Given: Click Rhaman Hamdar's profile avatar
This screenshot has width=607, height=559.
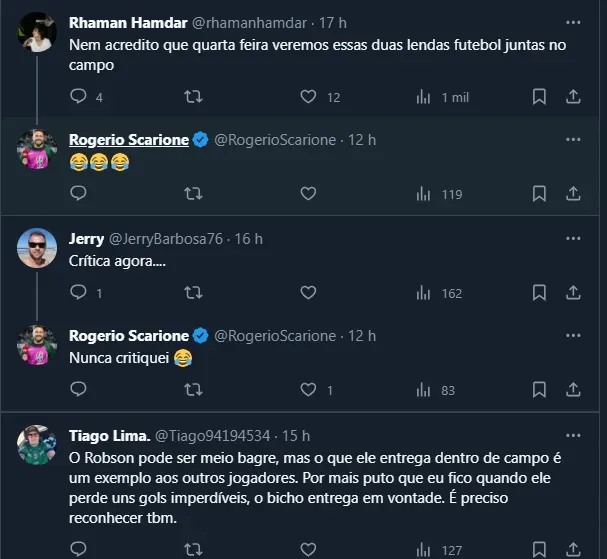Looking at the screenshot, I should tap(38, 33).
